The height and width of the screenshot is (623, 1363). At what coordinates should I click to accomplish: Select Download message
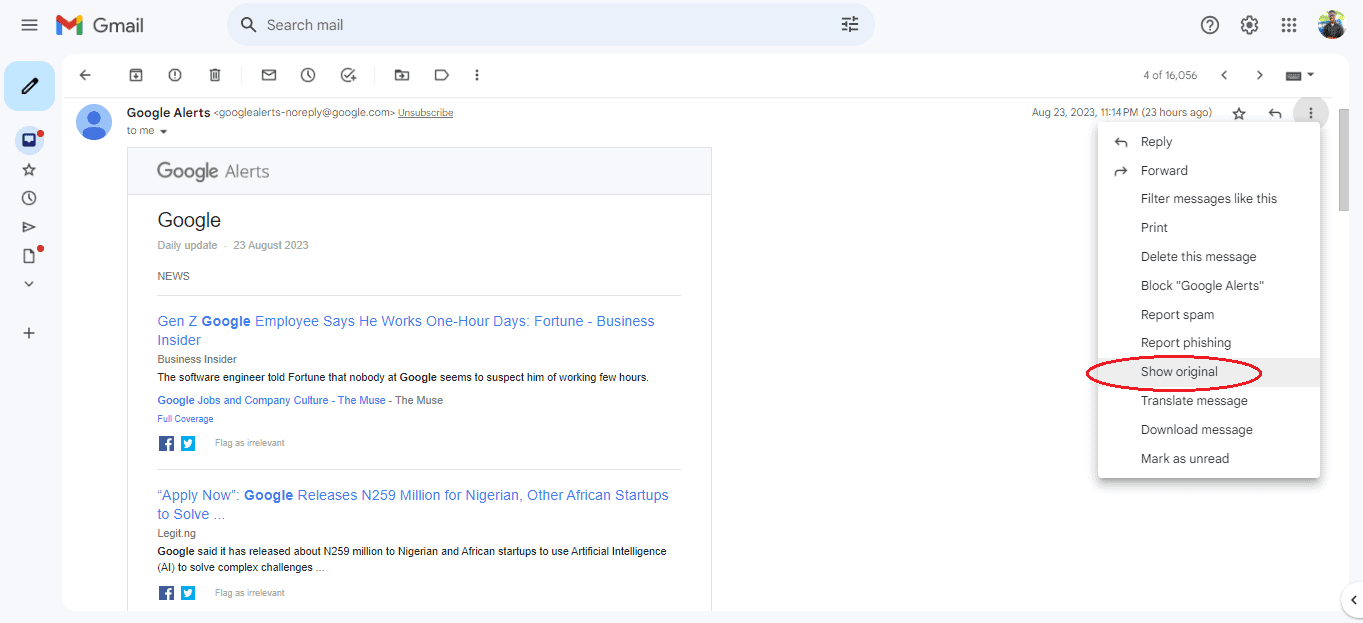coord(1209,430)
